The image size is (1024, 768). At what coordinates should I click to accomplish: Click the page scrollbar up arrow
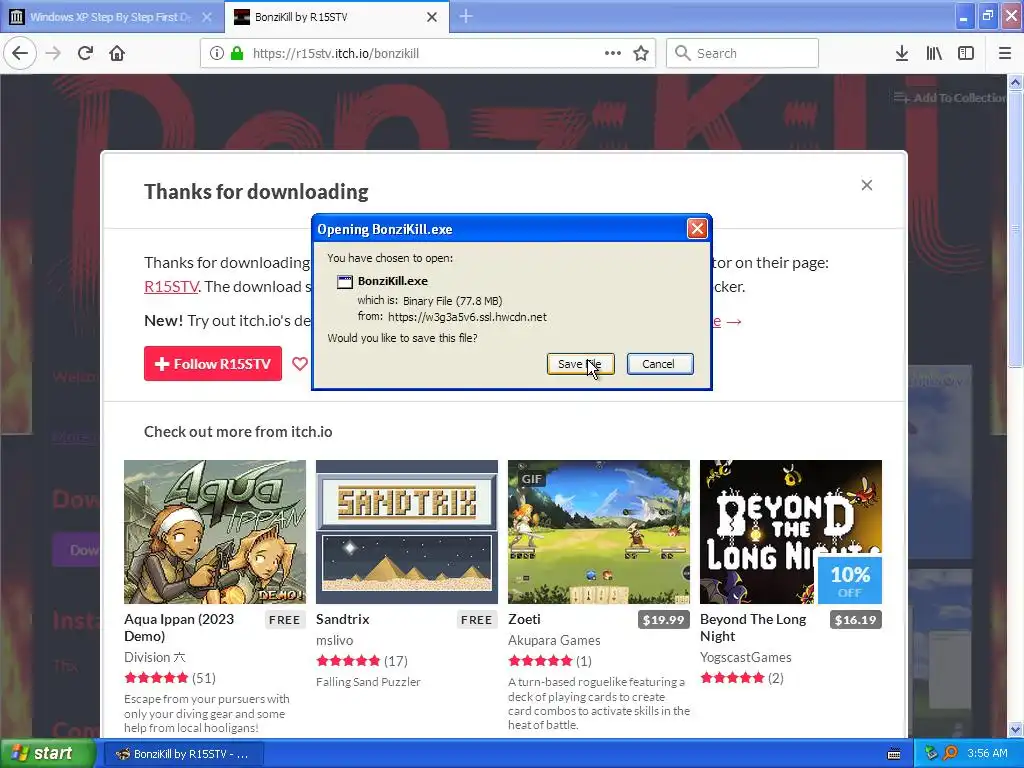[x=1016, y=82]
